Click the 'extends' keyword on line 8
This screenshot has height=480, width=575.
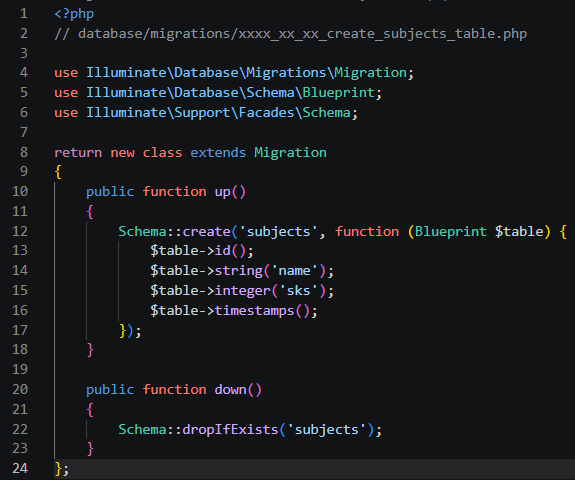218,153
